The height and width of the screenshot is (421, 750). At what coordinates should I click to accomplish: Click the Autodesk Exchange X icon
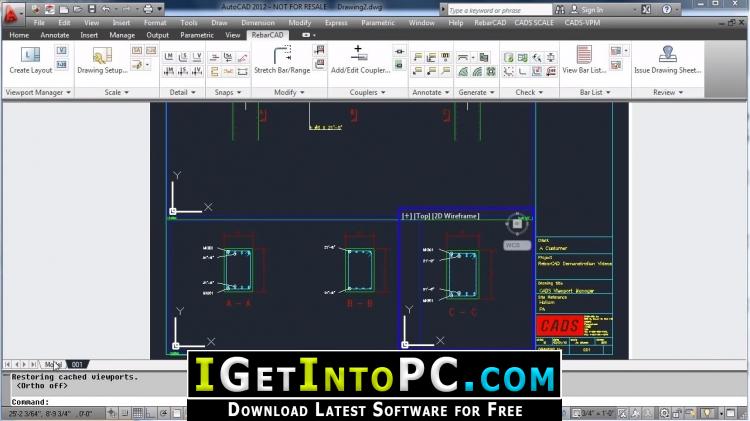click(x=646, y=10)
